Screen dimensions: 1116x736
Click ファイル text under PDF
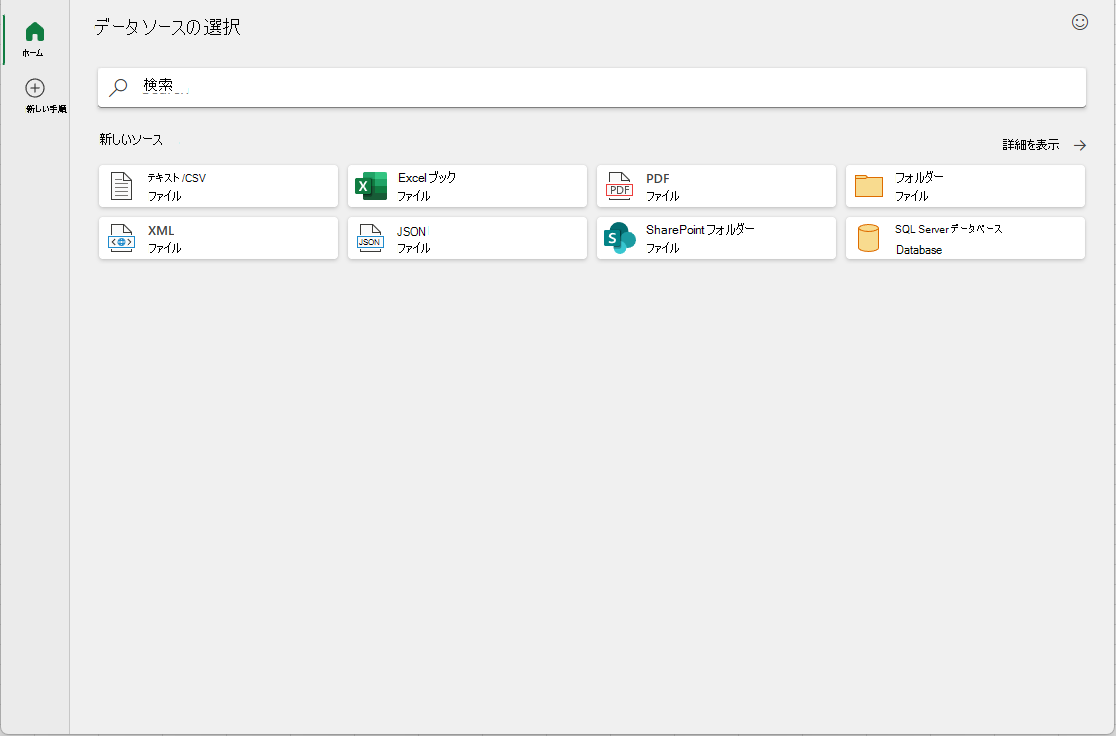tap(663, 196)
